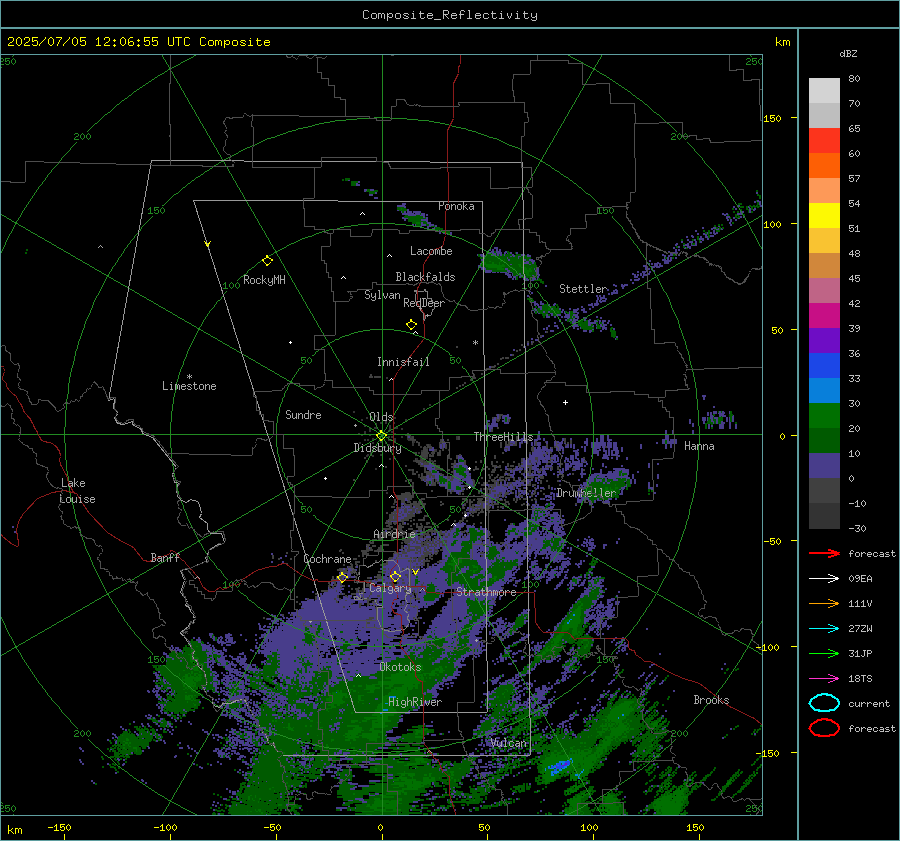Click the Composite_Reflectivity title
Image resolution: width=900 pixels, height=841 pixels.
click(449, 15)
